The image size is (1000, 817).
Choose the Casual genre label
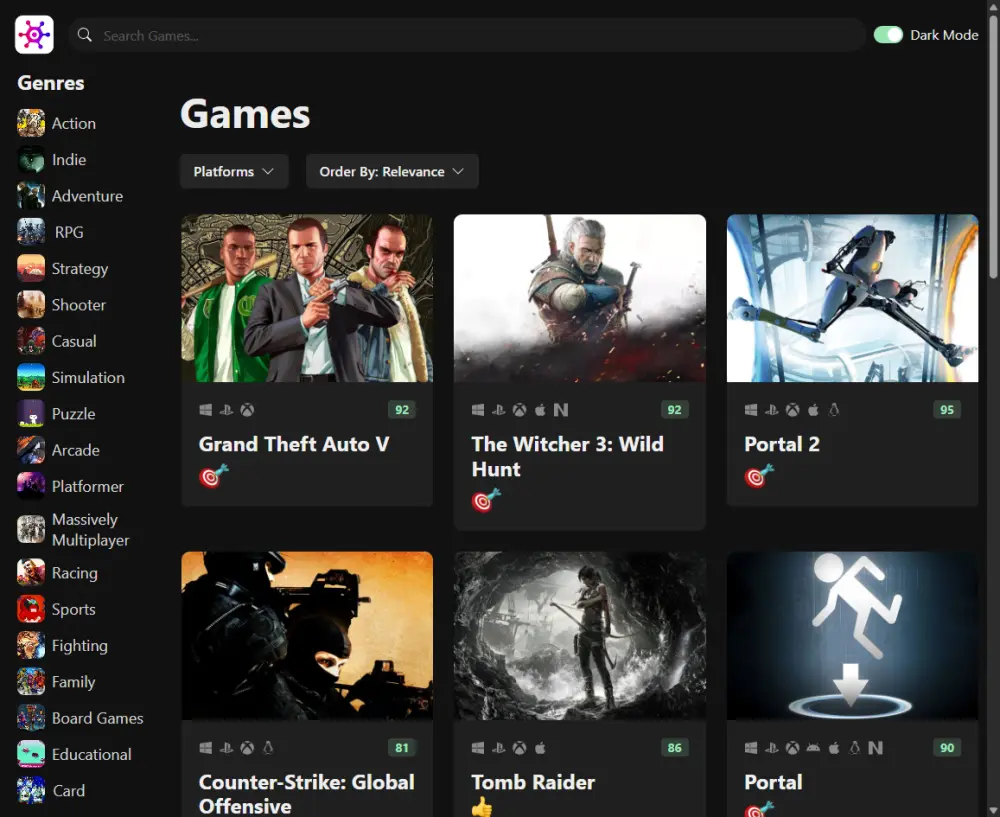pos(74,341)
